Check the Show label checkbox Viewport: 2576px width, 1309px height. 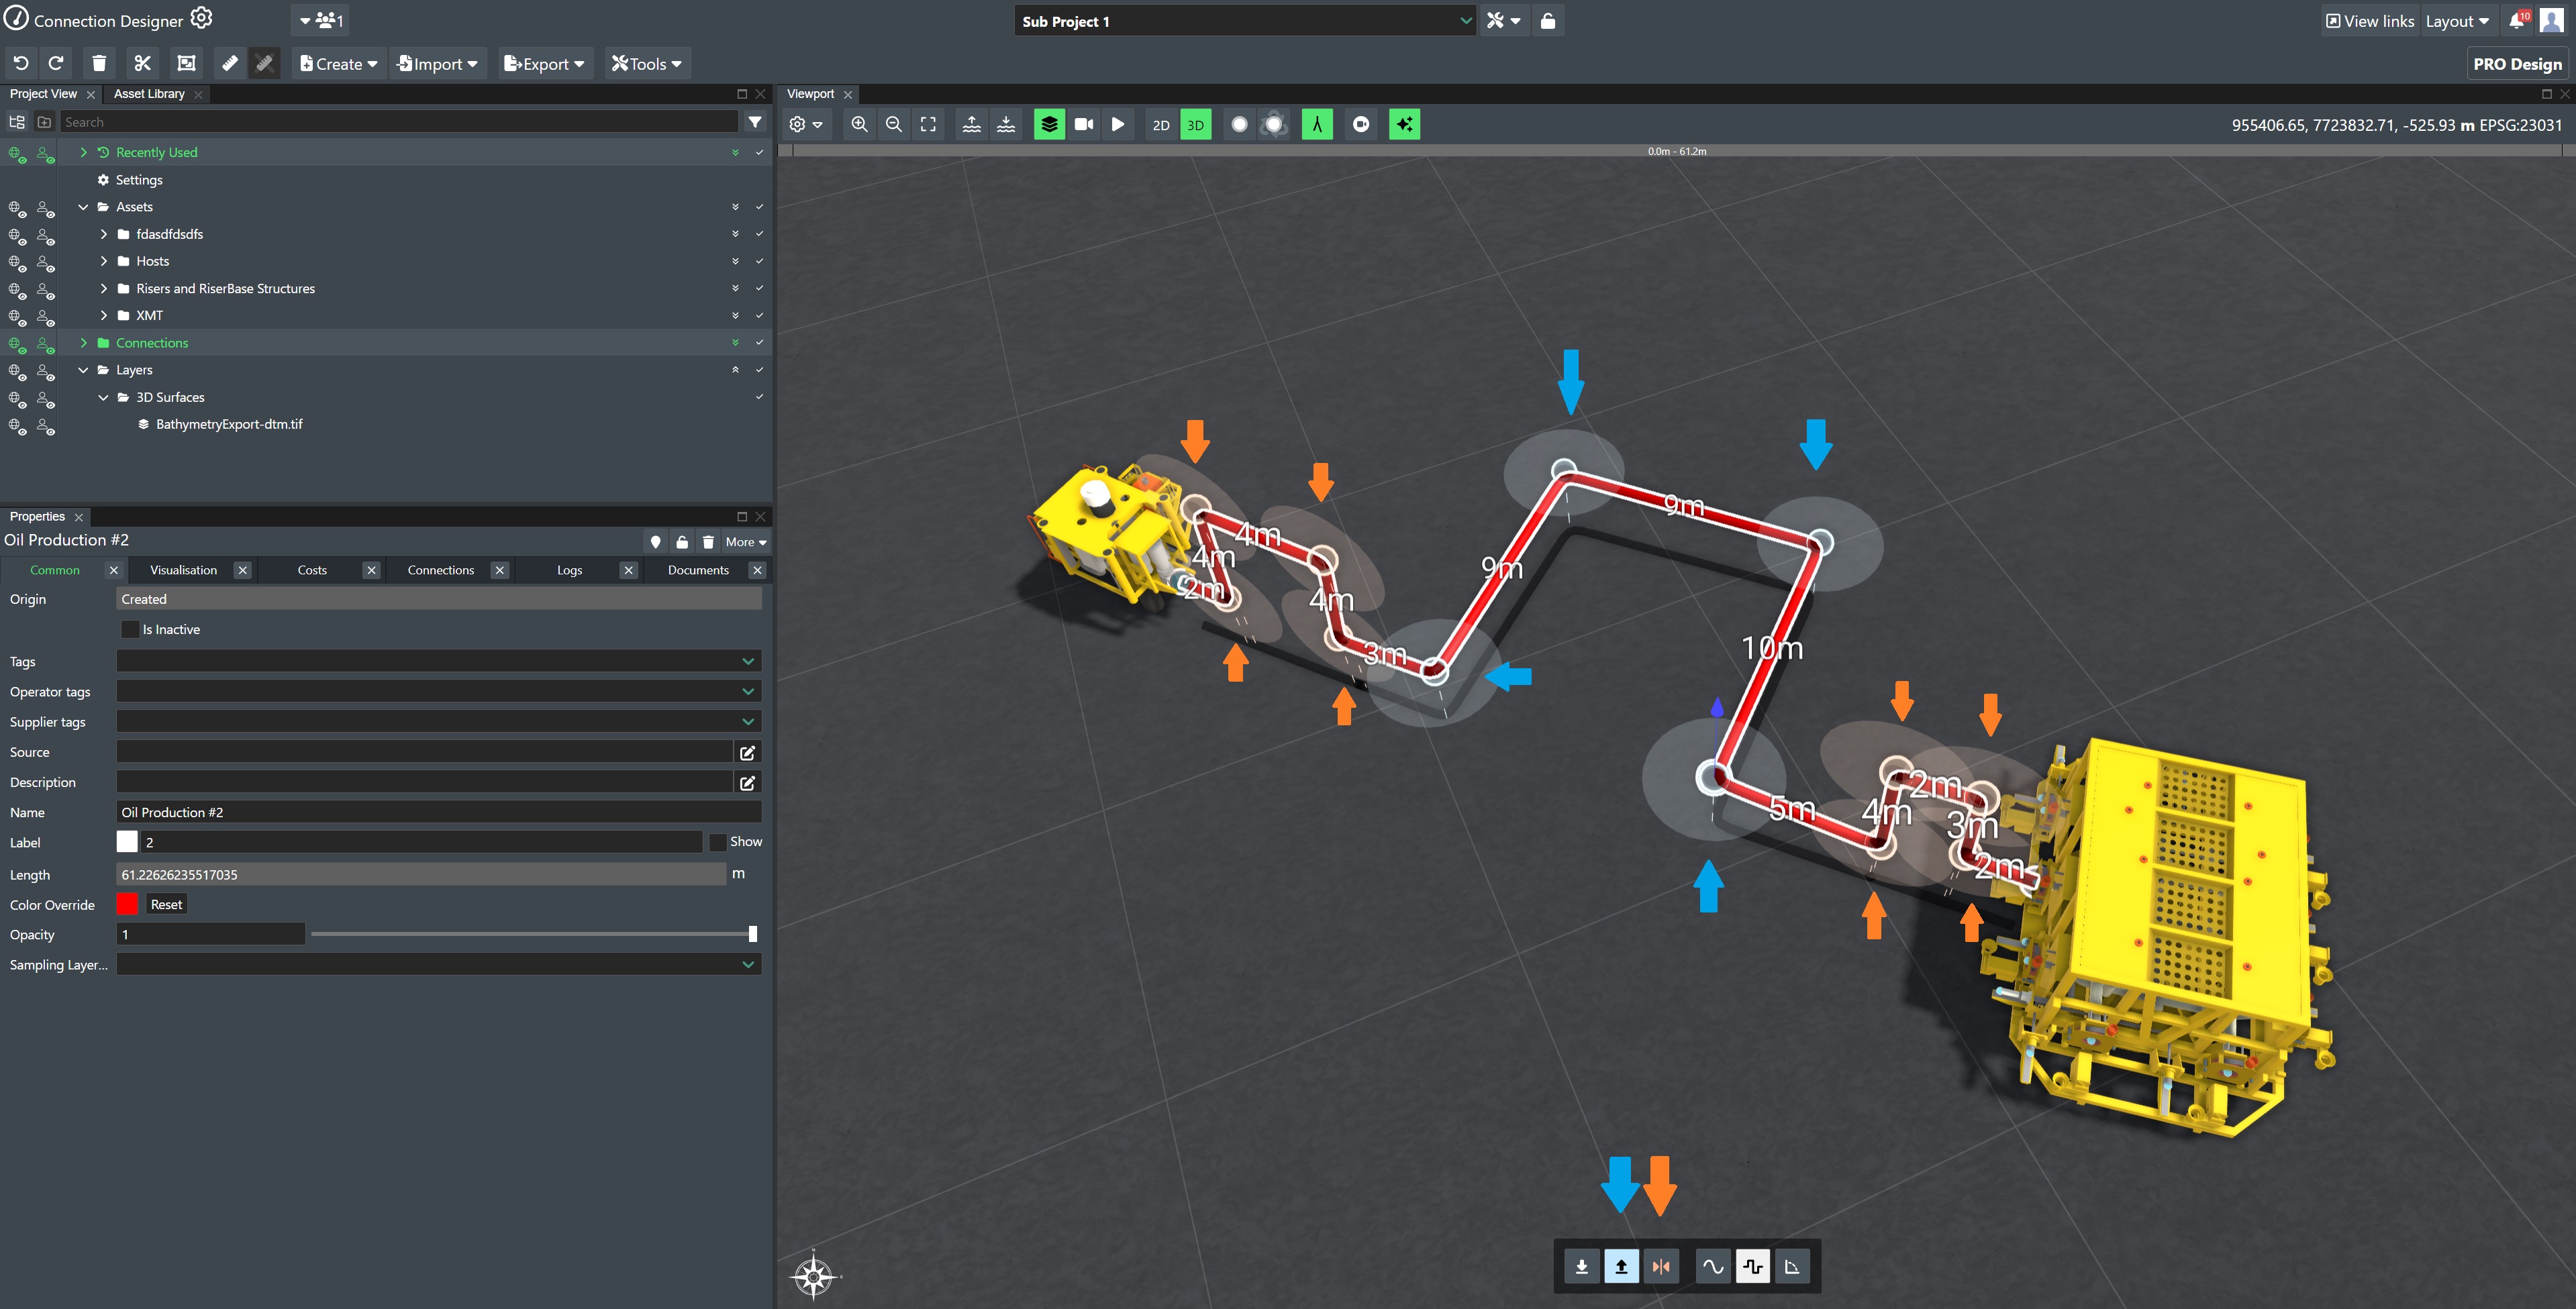tap(717, 842)
